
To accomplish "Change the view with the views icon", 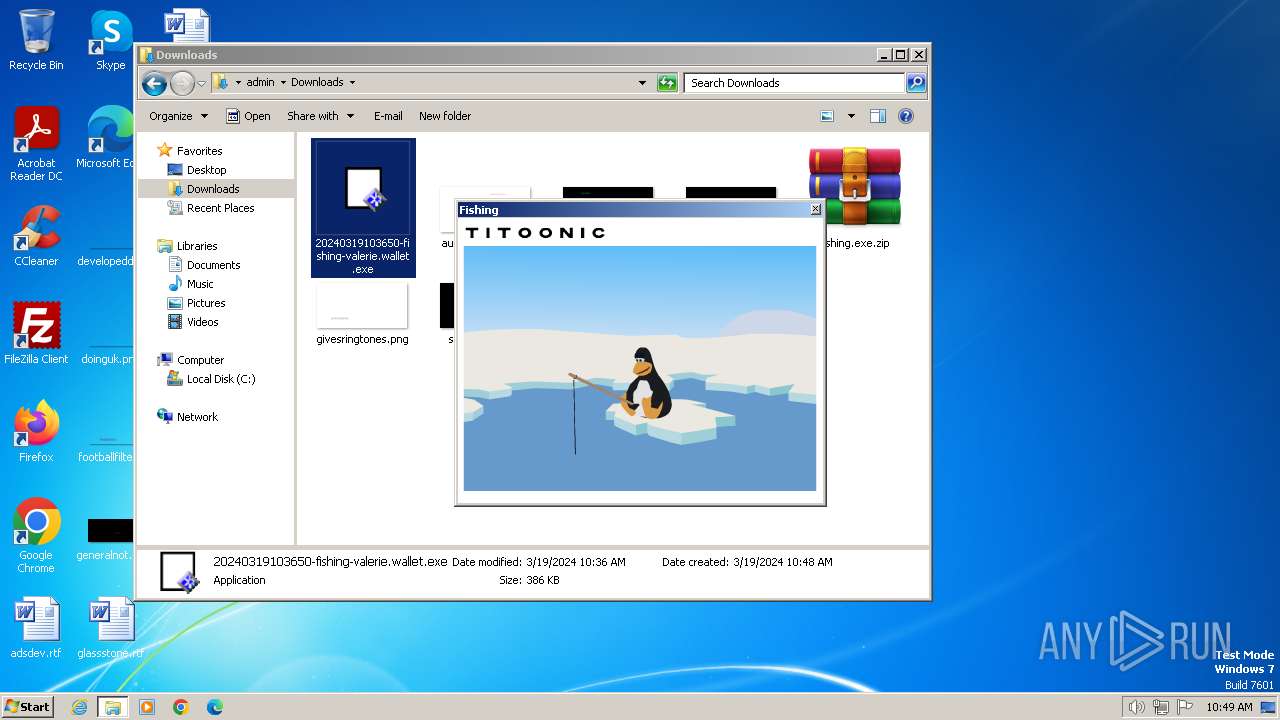I will click(827, 116).
